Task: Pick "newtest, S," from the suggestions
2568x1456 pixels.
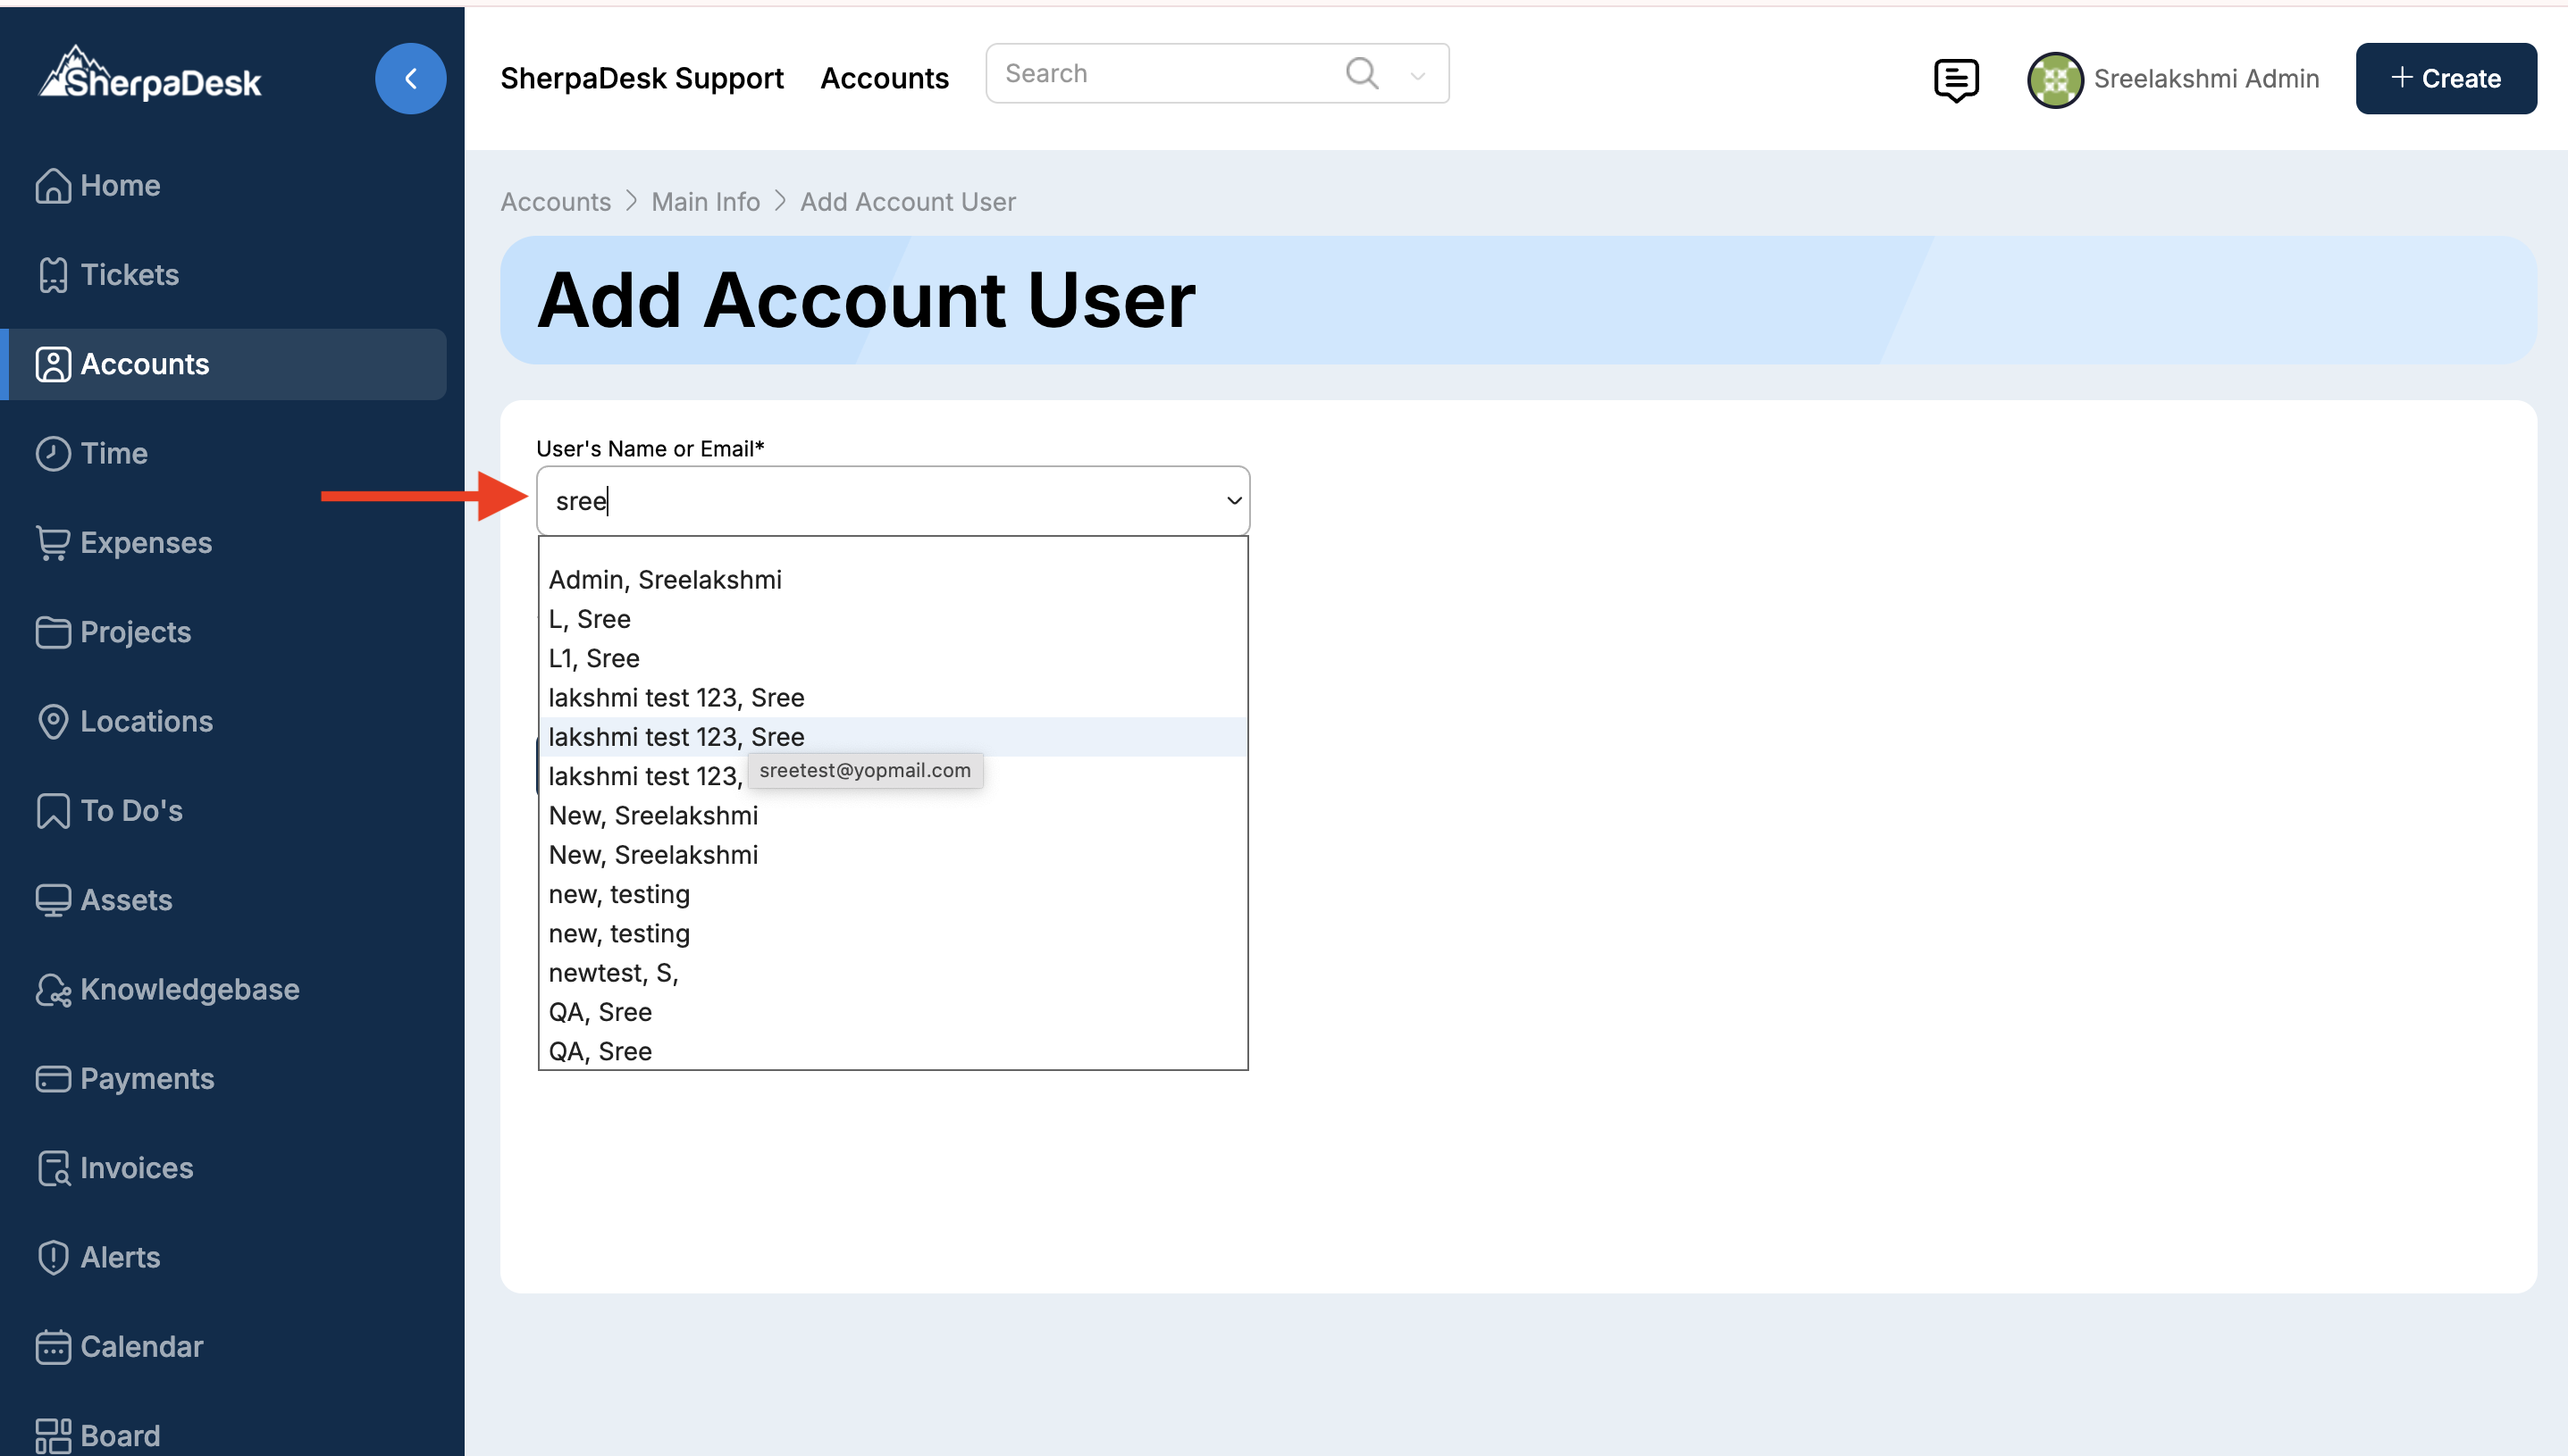Action: [x=613, y=972]
